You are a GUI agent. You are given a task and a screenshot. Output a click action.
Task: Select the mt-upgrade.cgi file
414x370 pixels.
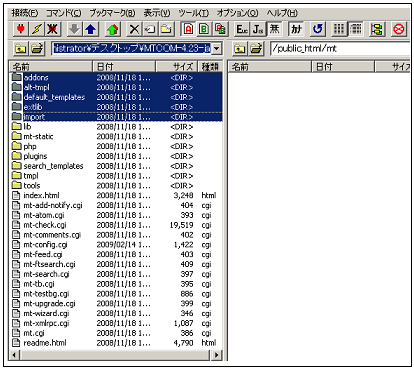(116, 304)
